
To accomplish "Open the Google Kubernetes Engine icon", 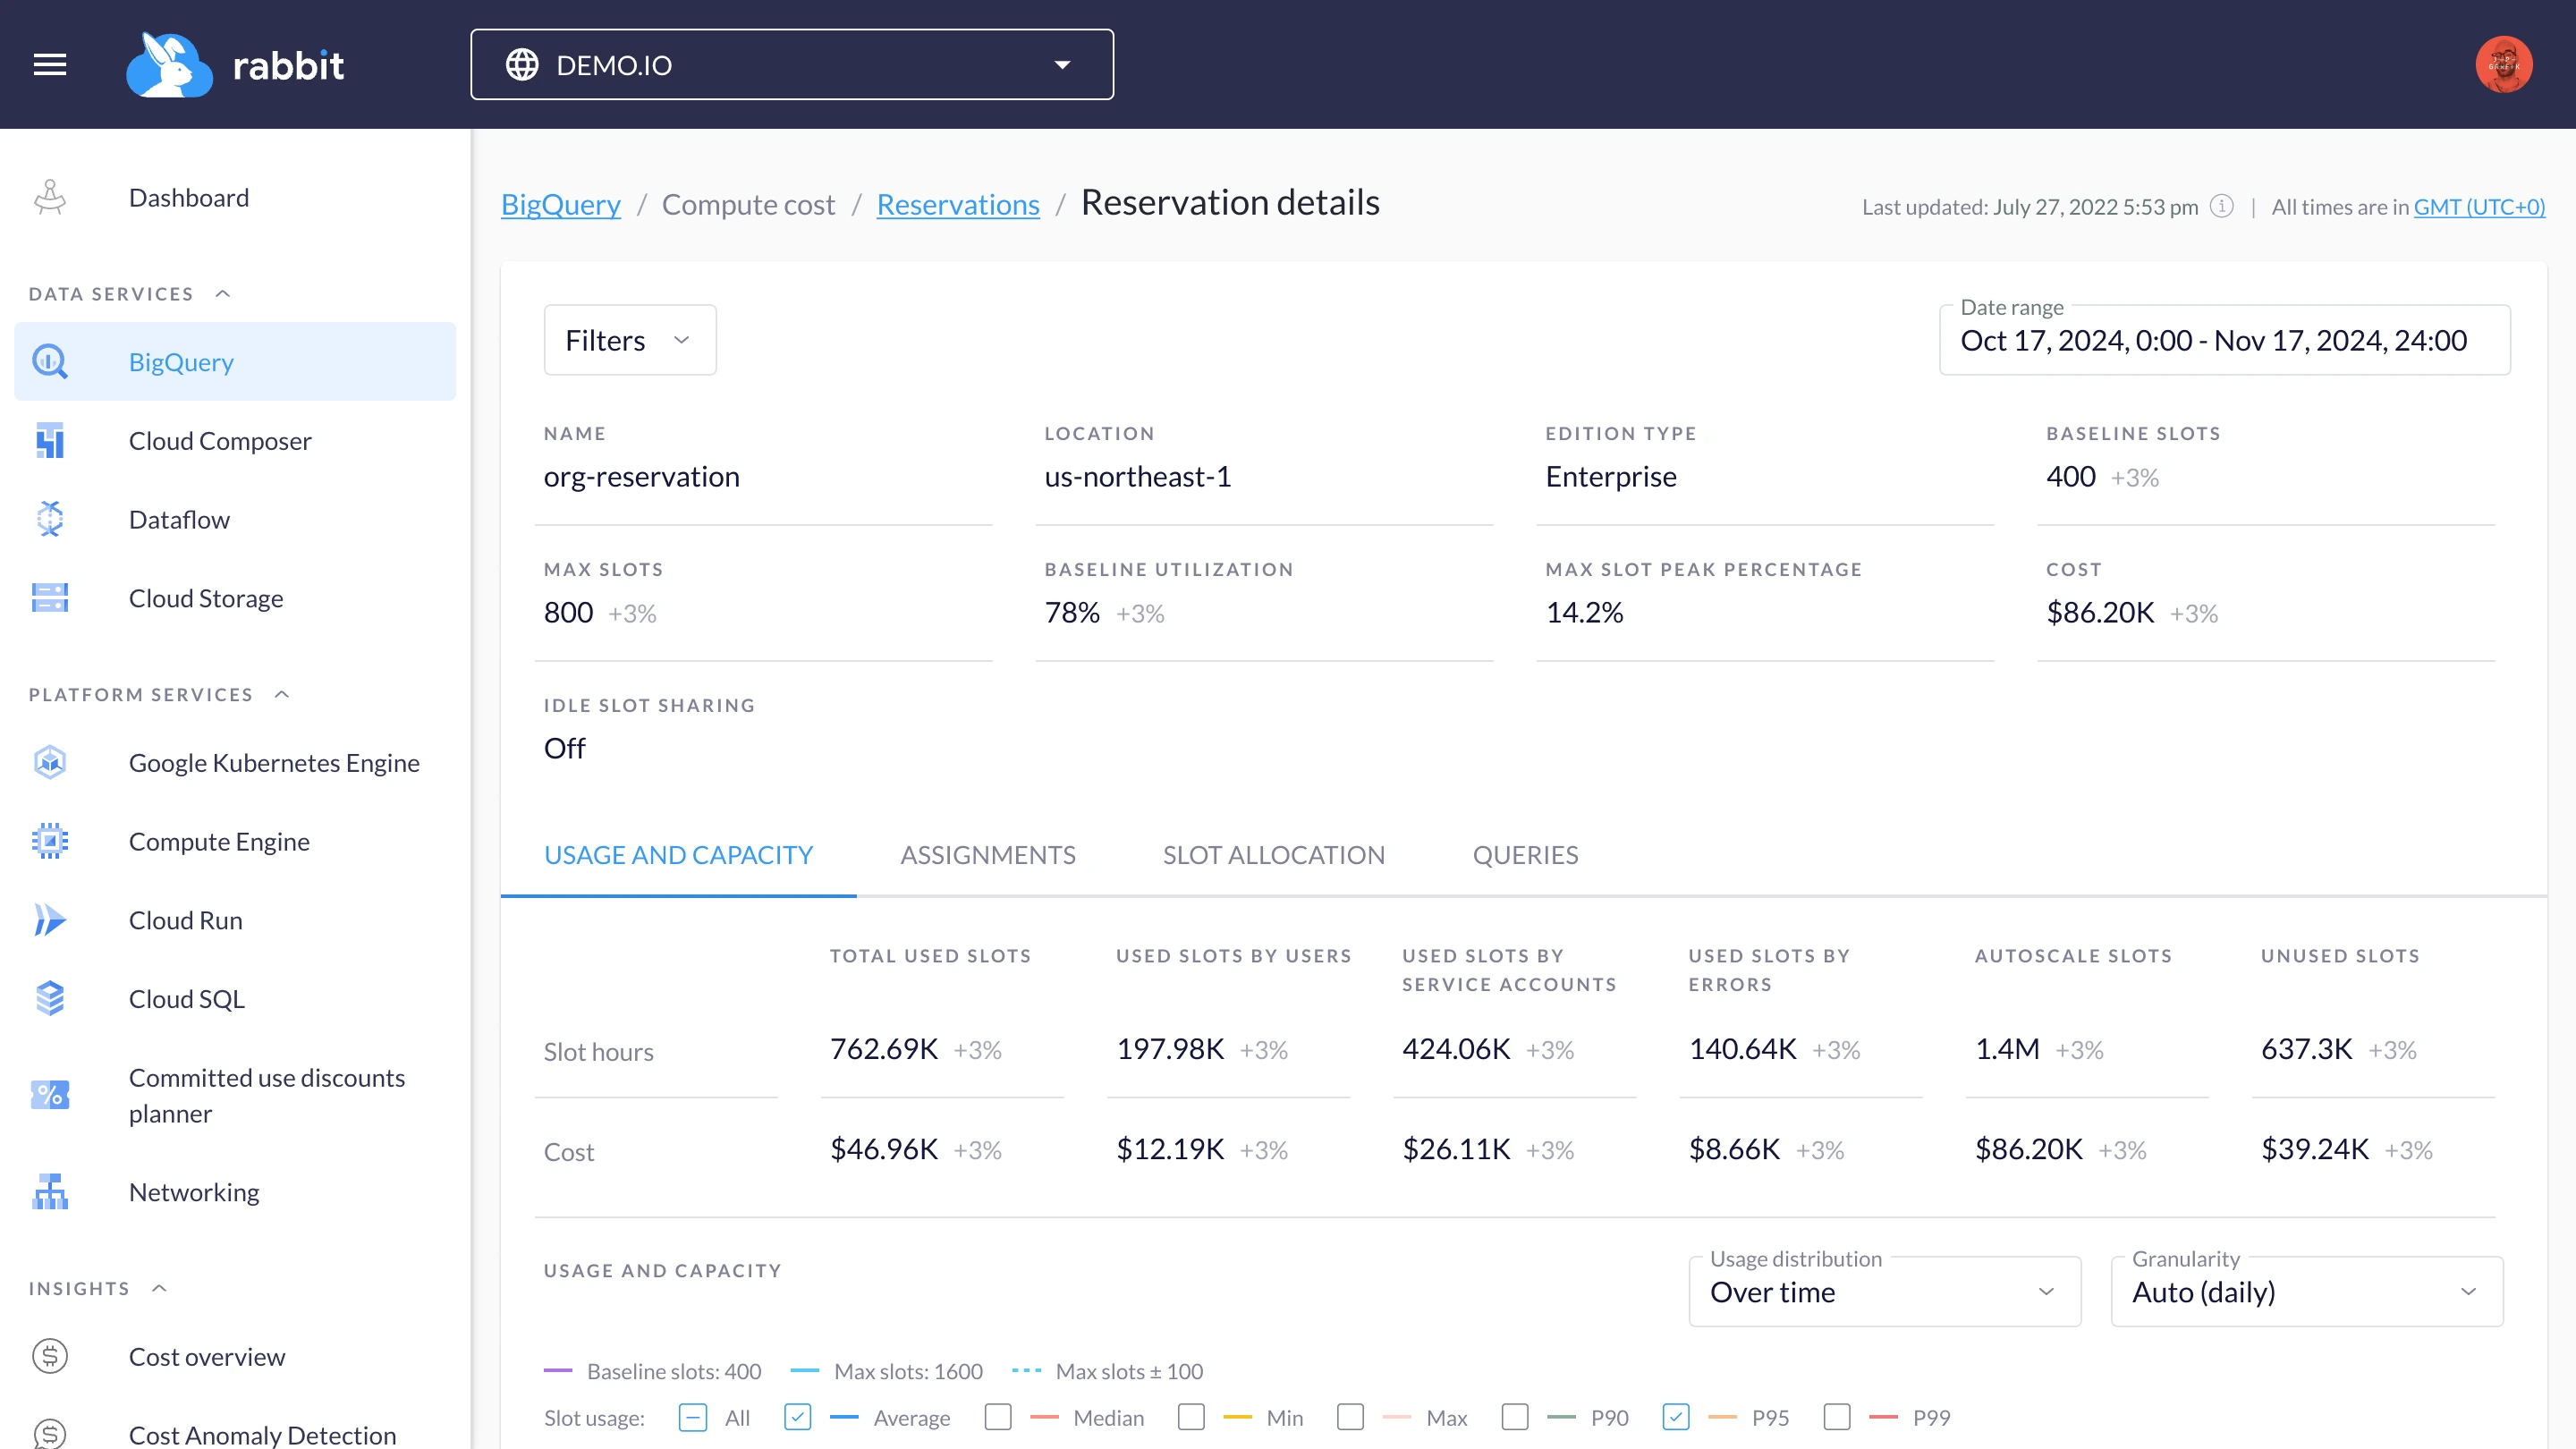I will [x=50, y=762].
